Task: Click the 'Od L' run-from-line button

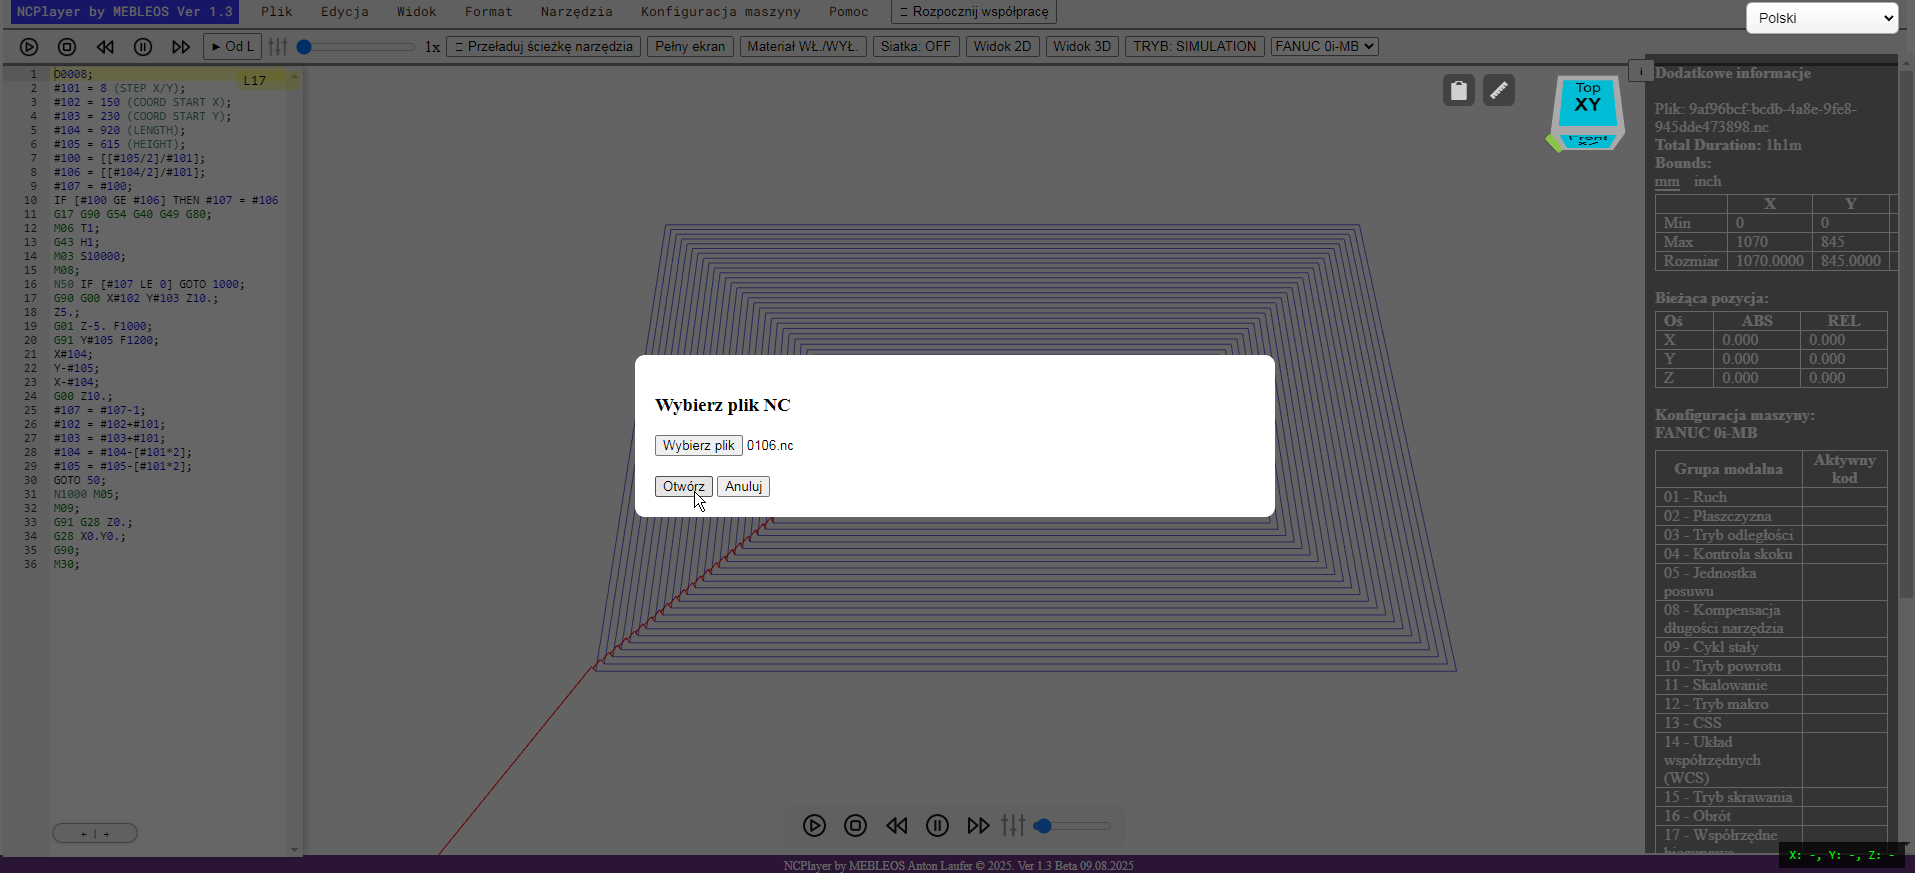Action: coord(232,47)
